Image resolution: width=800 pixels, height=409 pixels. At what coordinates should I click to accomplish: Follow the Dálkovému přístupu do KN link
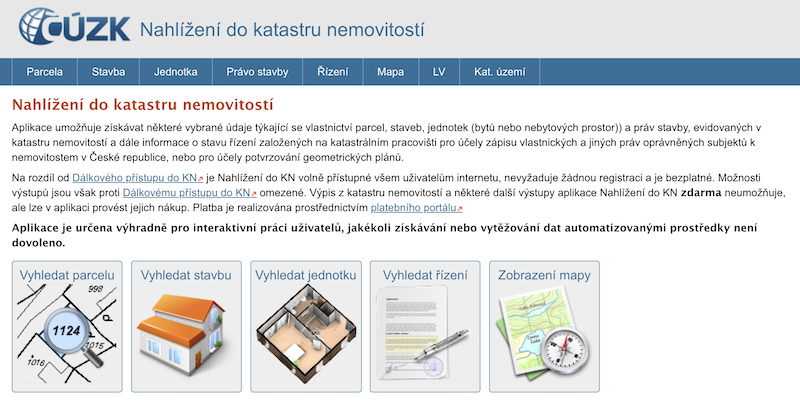(189, 193)
